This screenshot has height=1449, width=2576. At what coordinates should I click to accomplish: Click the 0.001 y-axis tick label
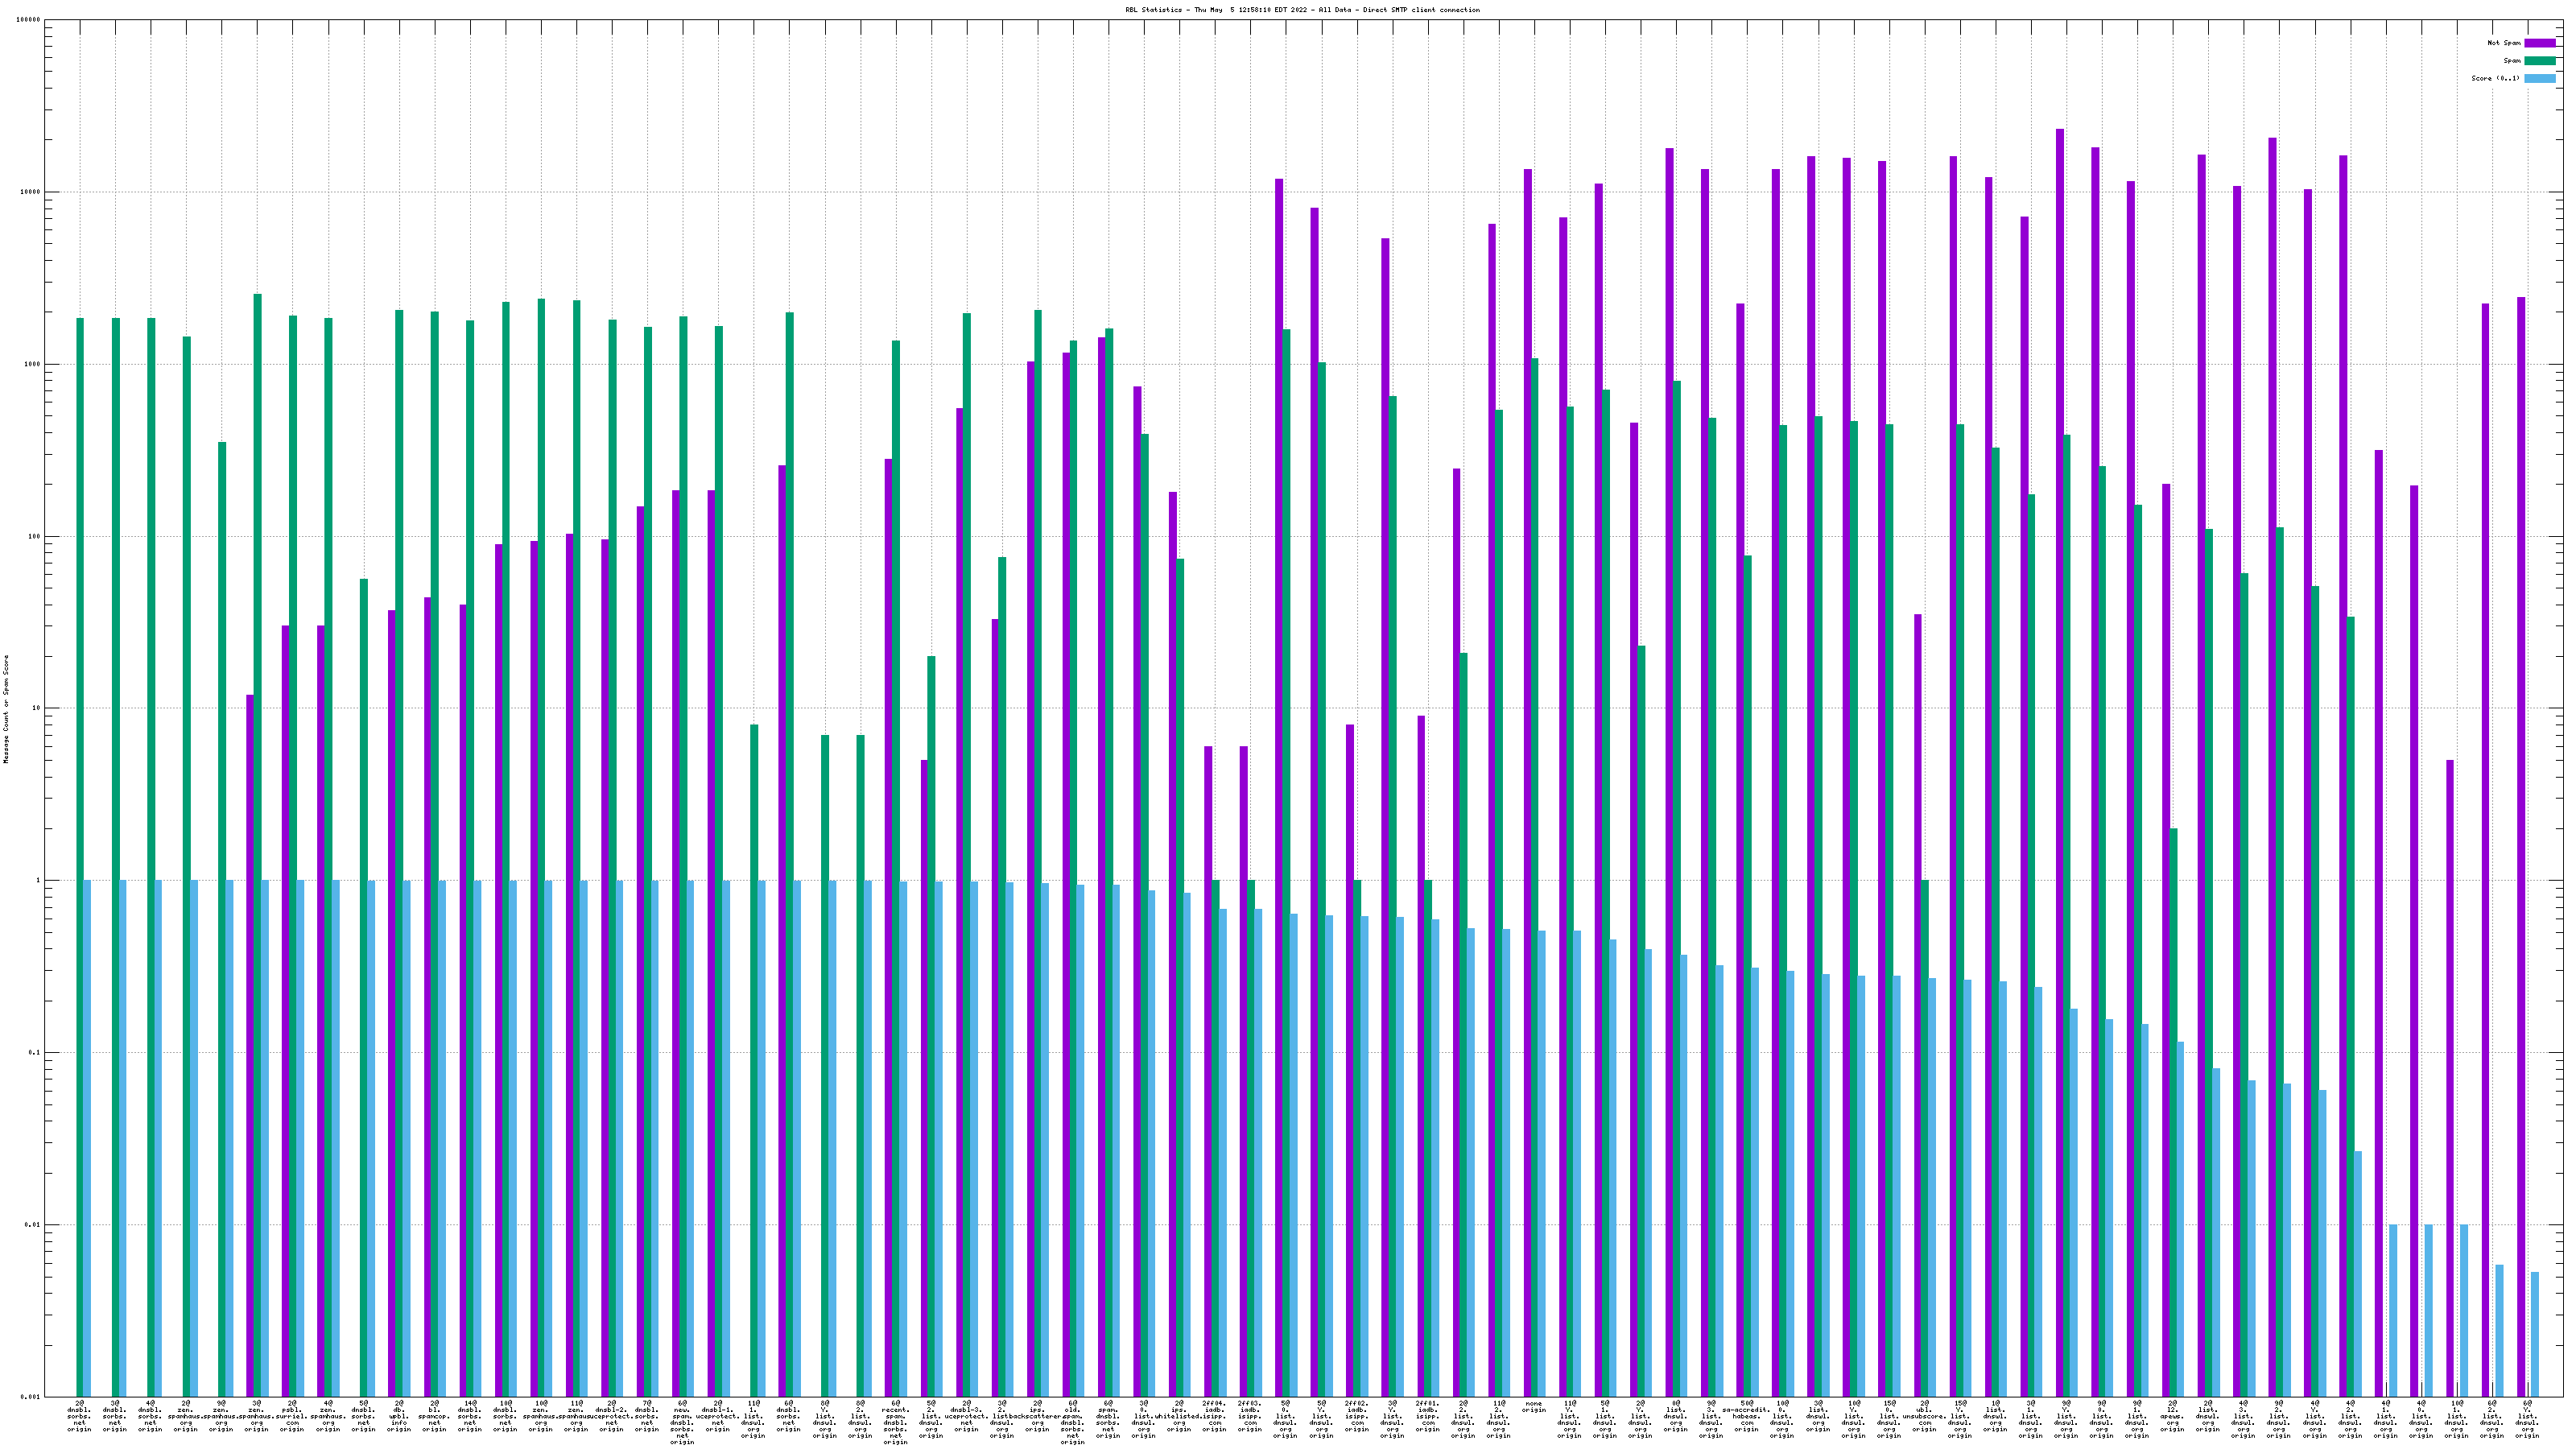pos(31,1396)
